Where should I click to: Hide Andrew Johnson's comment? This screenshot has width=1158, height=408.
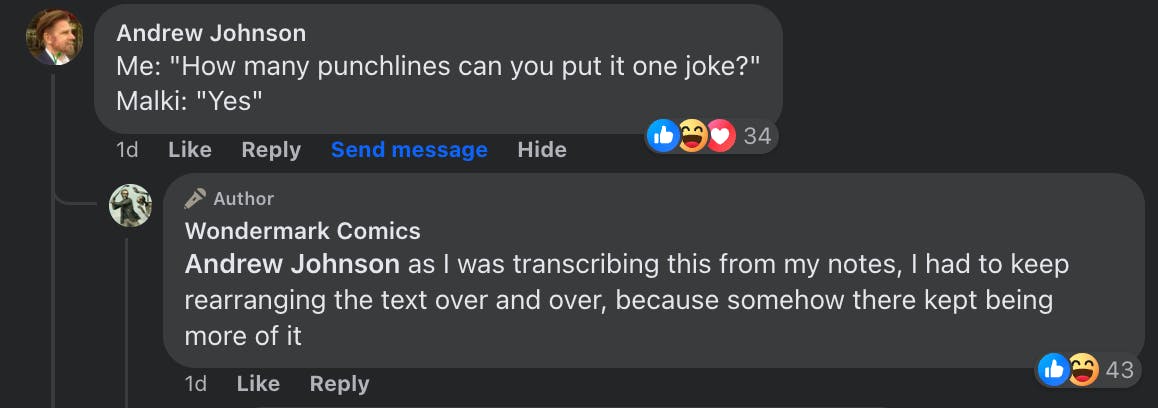click(x=542, y=150)
